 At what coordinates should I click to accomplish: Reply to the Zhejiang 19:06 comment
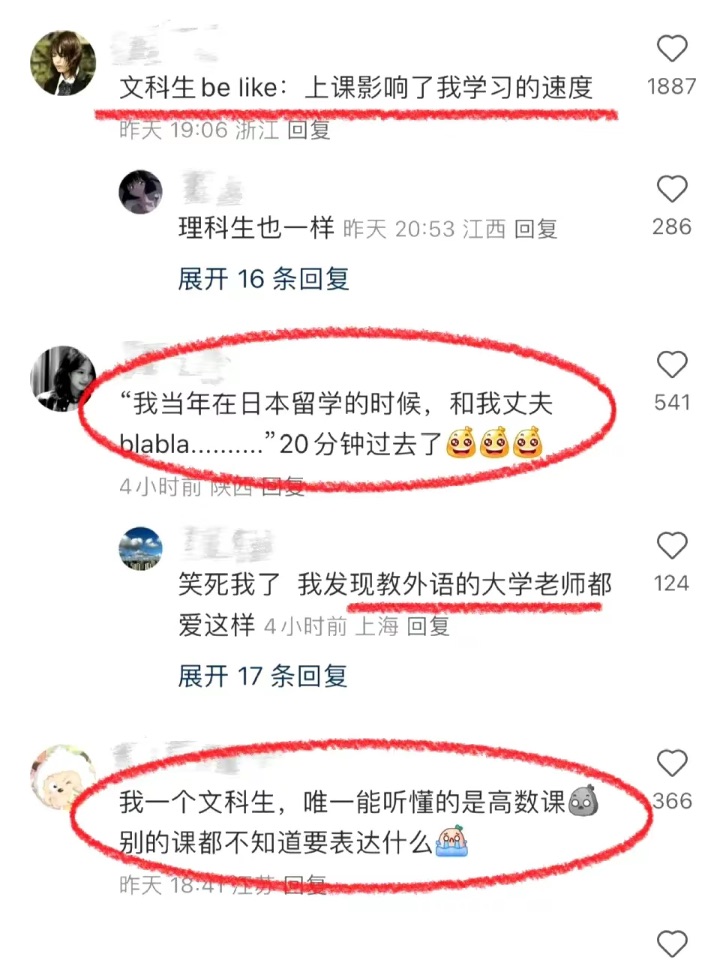click(x=309, y=130)
